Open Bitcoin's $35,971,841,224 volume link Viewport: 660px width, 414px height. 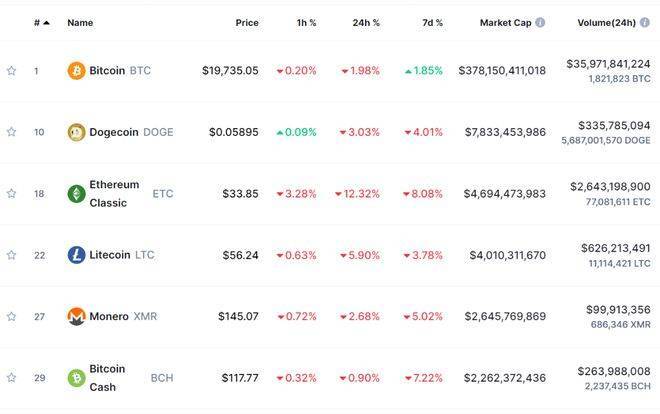pos(607,64)
